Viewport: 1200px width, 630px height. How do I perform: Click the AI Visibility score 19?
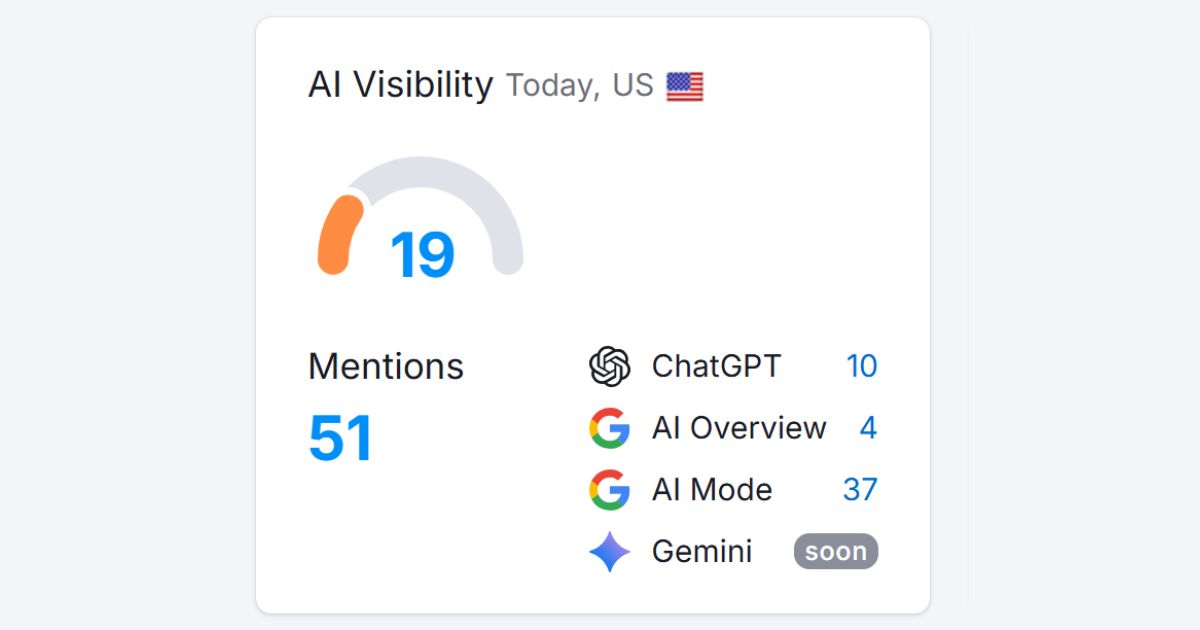(x=422, y=255)
